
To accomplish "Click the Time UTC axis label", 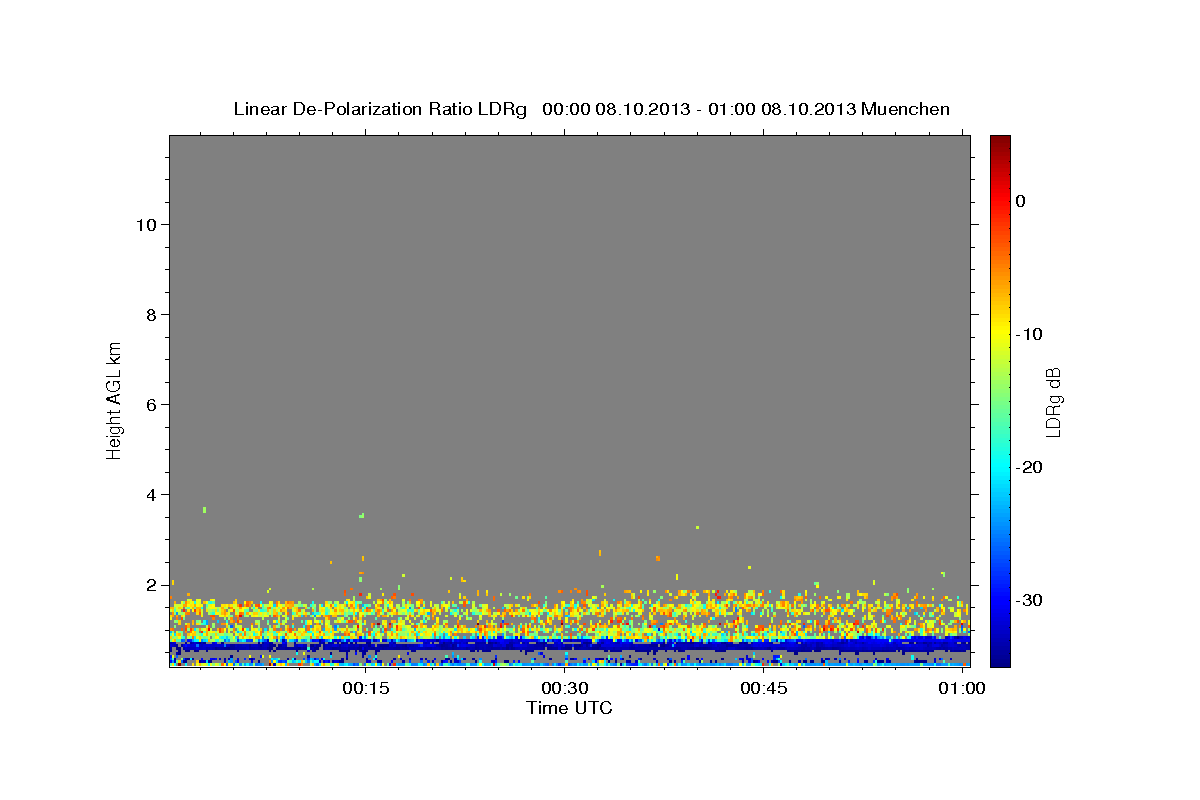I will coord(569,708).
